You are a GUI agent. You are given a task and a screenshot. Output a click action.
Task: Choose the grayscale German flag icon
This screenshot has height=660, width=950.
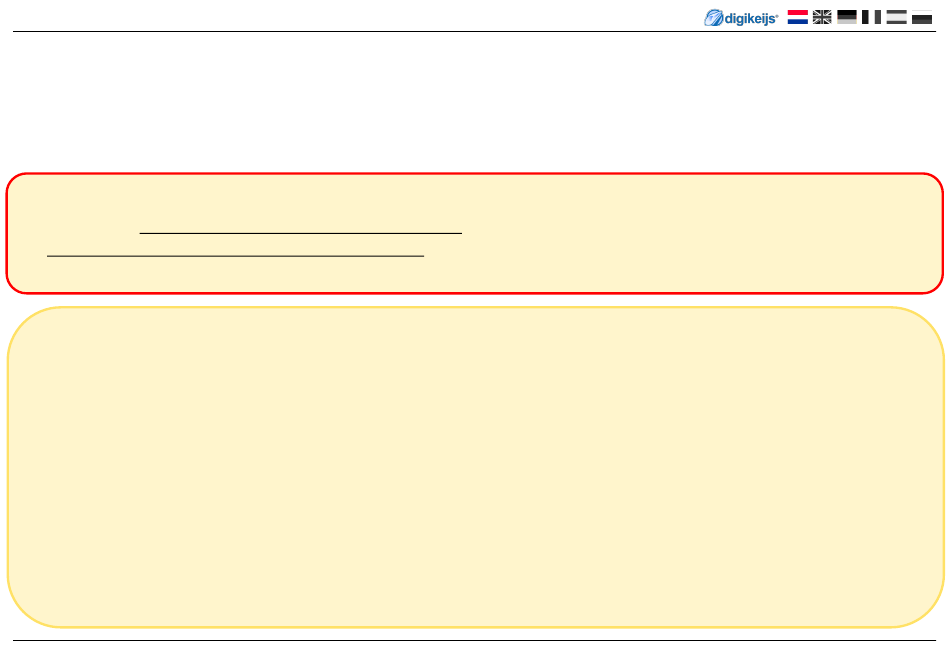847,17
